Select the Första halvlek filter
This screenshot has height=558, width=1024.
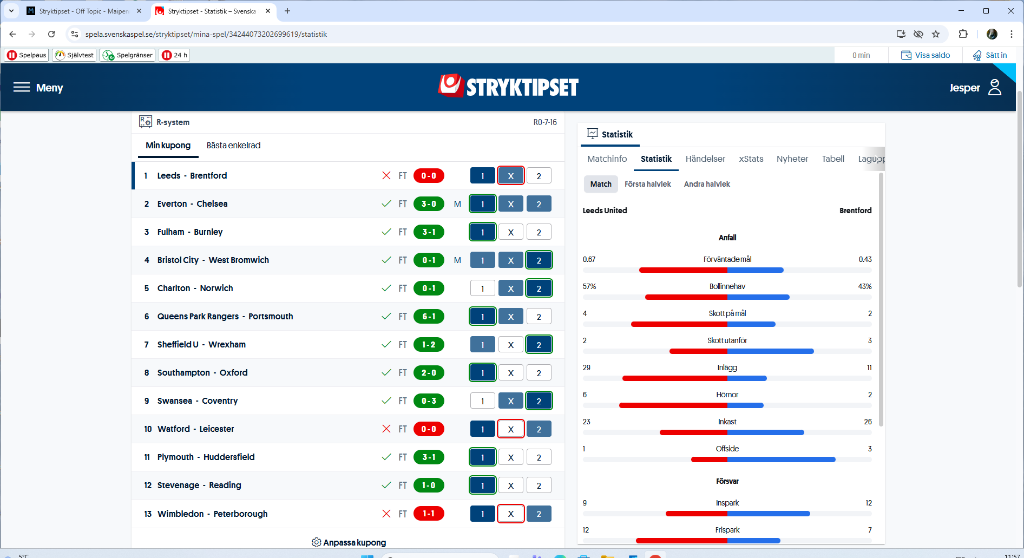pyautogui.click(x=648, y=184)
